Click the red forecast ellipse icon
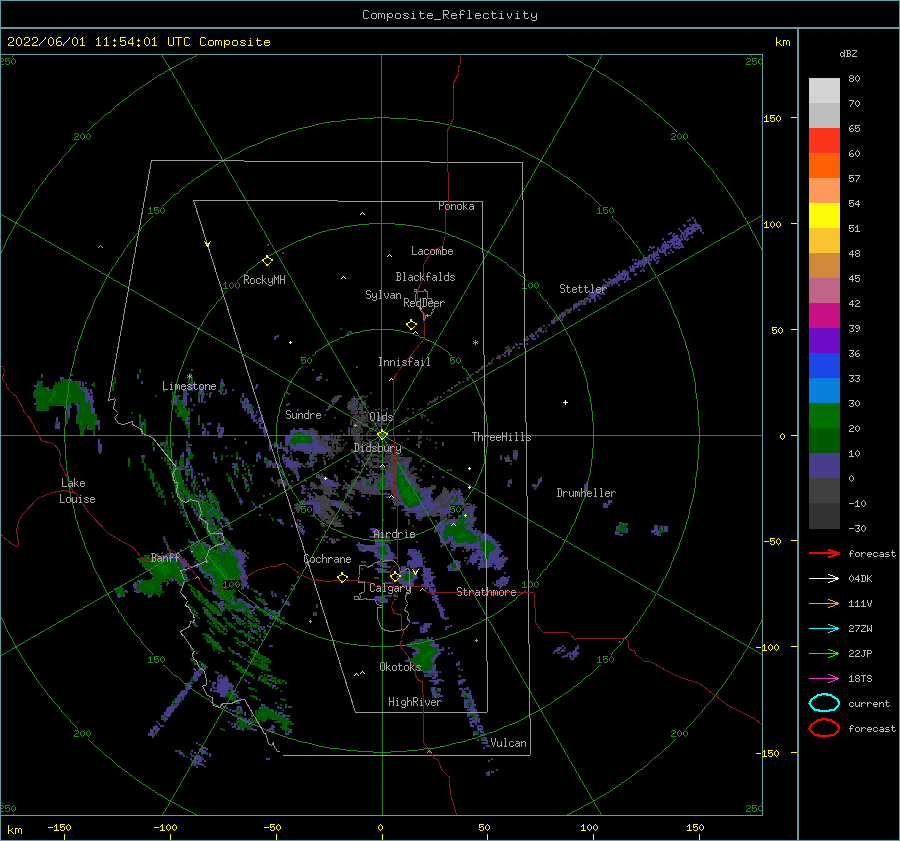 (x=824, y=728)
